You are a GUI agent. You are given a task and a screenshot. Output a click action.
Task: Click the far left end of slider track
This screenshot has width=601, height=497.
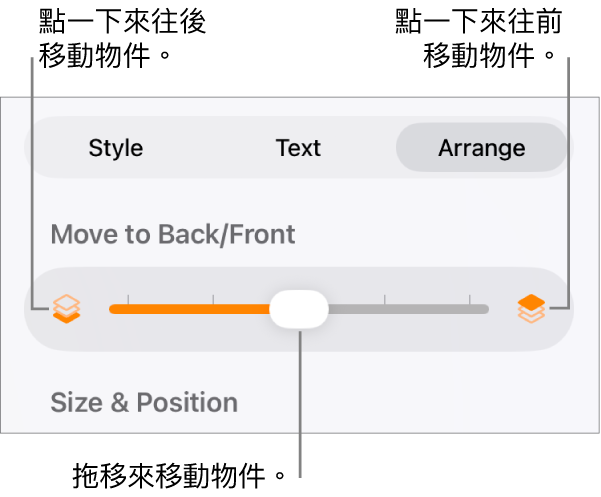point(112,309)
